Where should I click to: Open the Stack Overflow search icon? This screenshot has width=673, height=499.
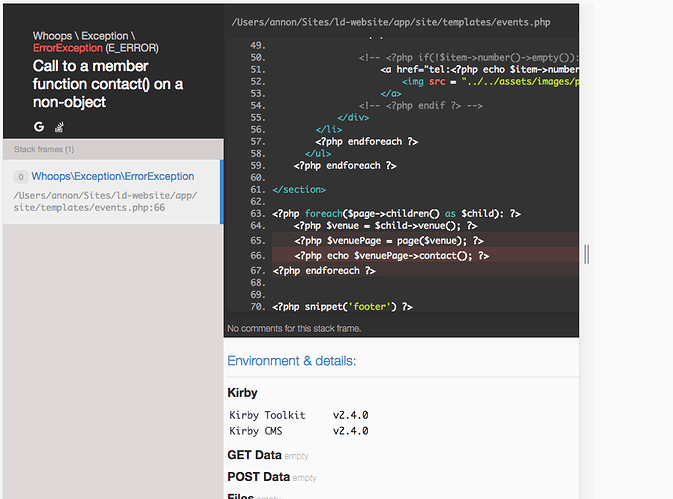[x=59, y=127]
